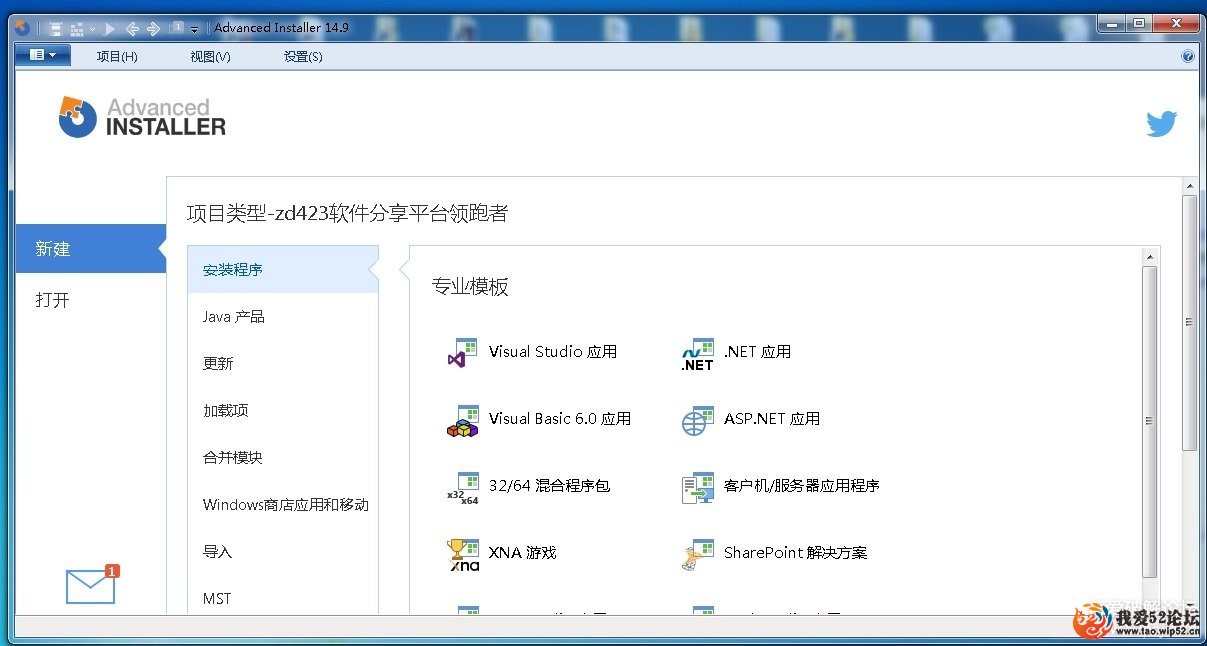Click the Visual Studio 应用 template icon
The height and width of the screenshot is (646, 1207).
coord(463,354)
